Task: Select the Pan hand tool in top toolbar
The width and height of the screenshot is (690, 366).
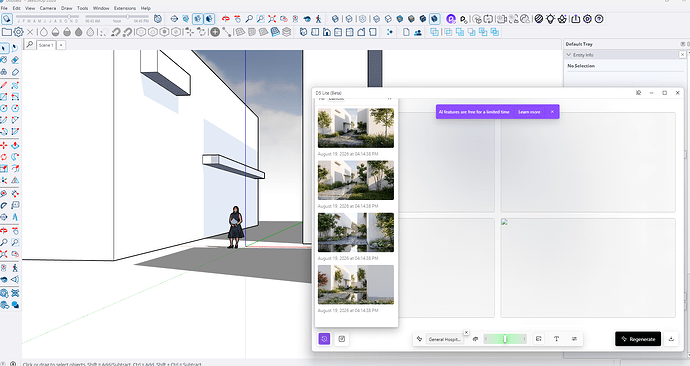Action: point(238,19)
